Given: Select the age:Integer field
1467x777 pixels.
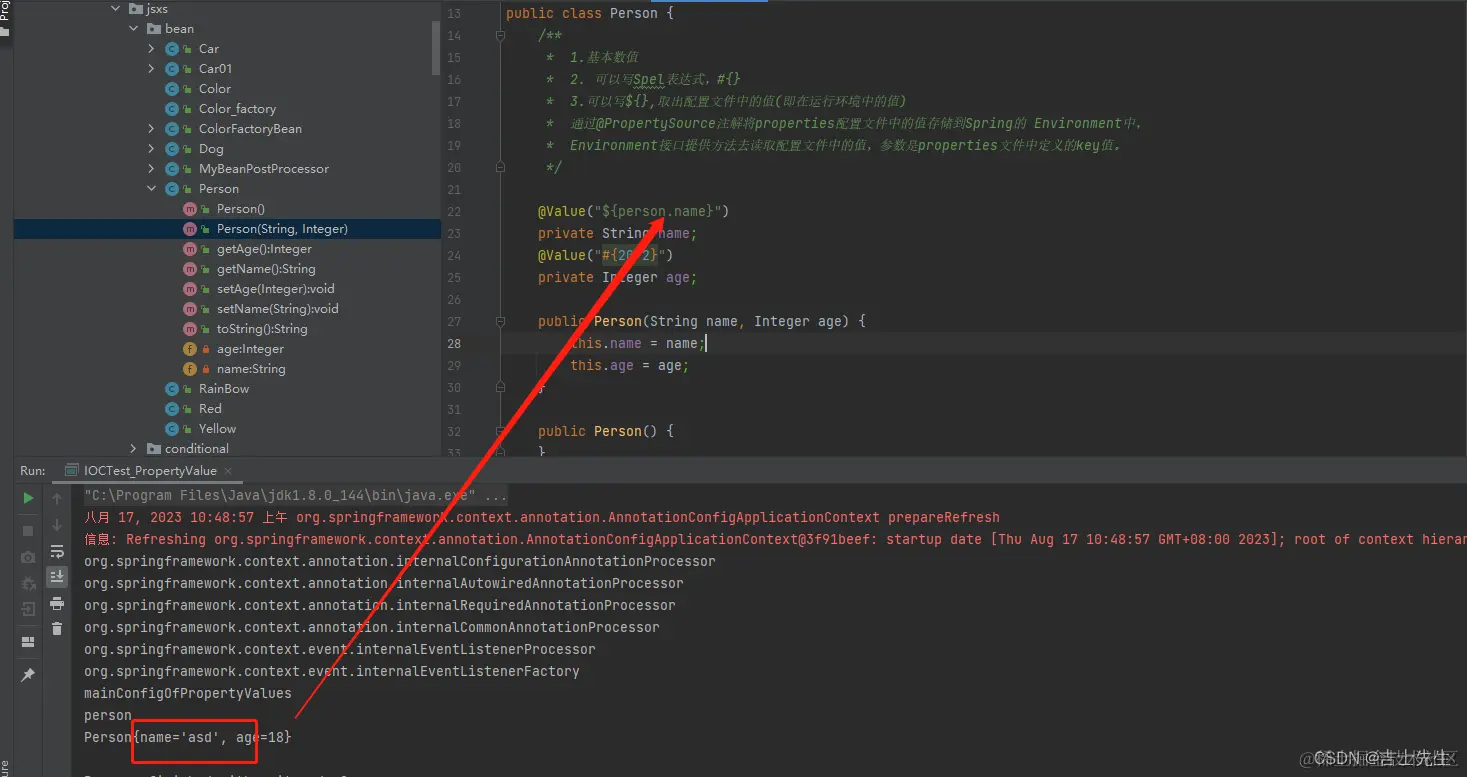Looking at the screenshot, I should click(250, 349).
